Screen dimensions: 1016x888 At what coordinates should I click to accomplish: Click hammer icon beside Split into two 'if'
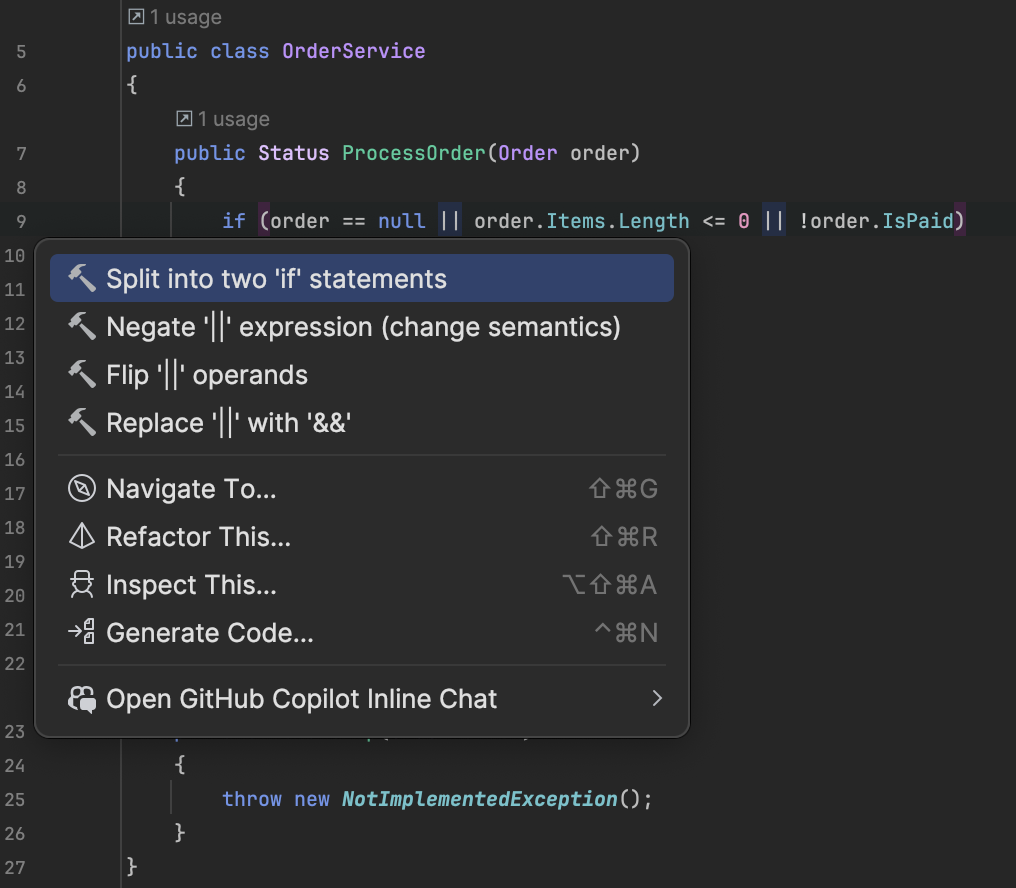[x=81, y=278]
